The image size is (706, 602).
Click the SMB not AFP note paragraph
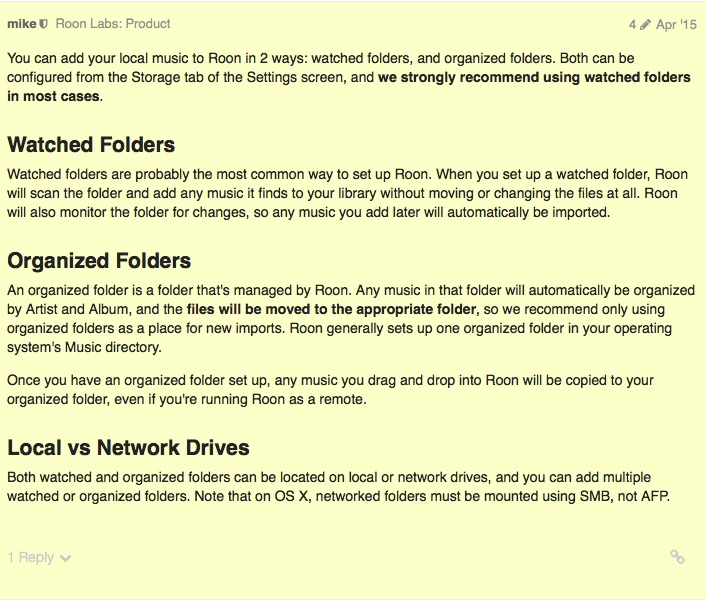[x=339, y=487]
